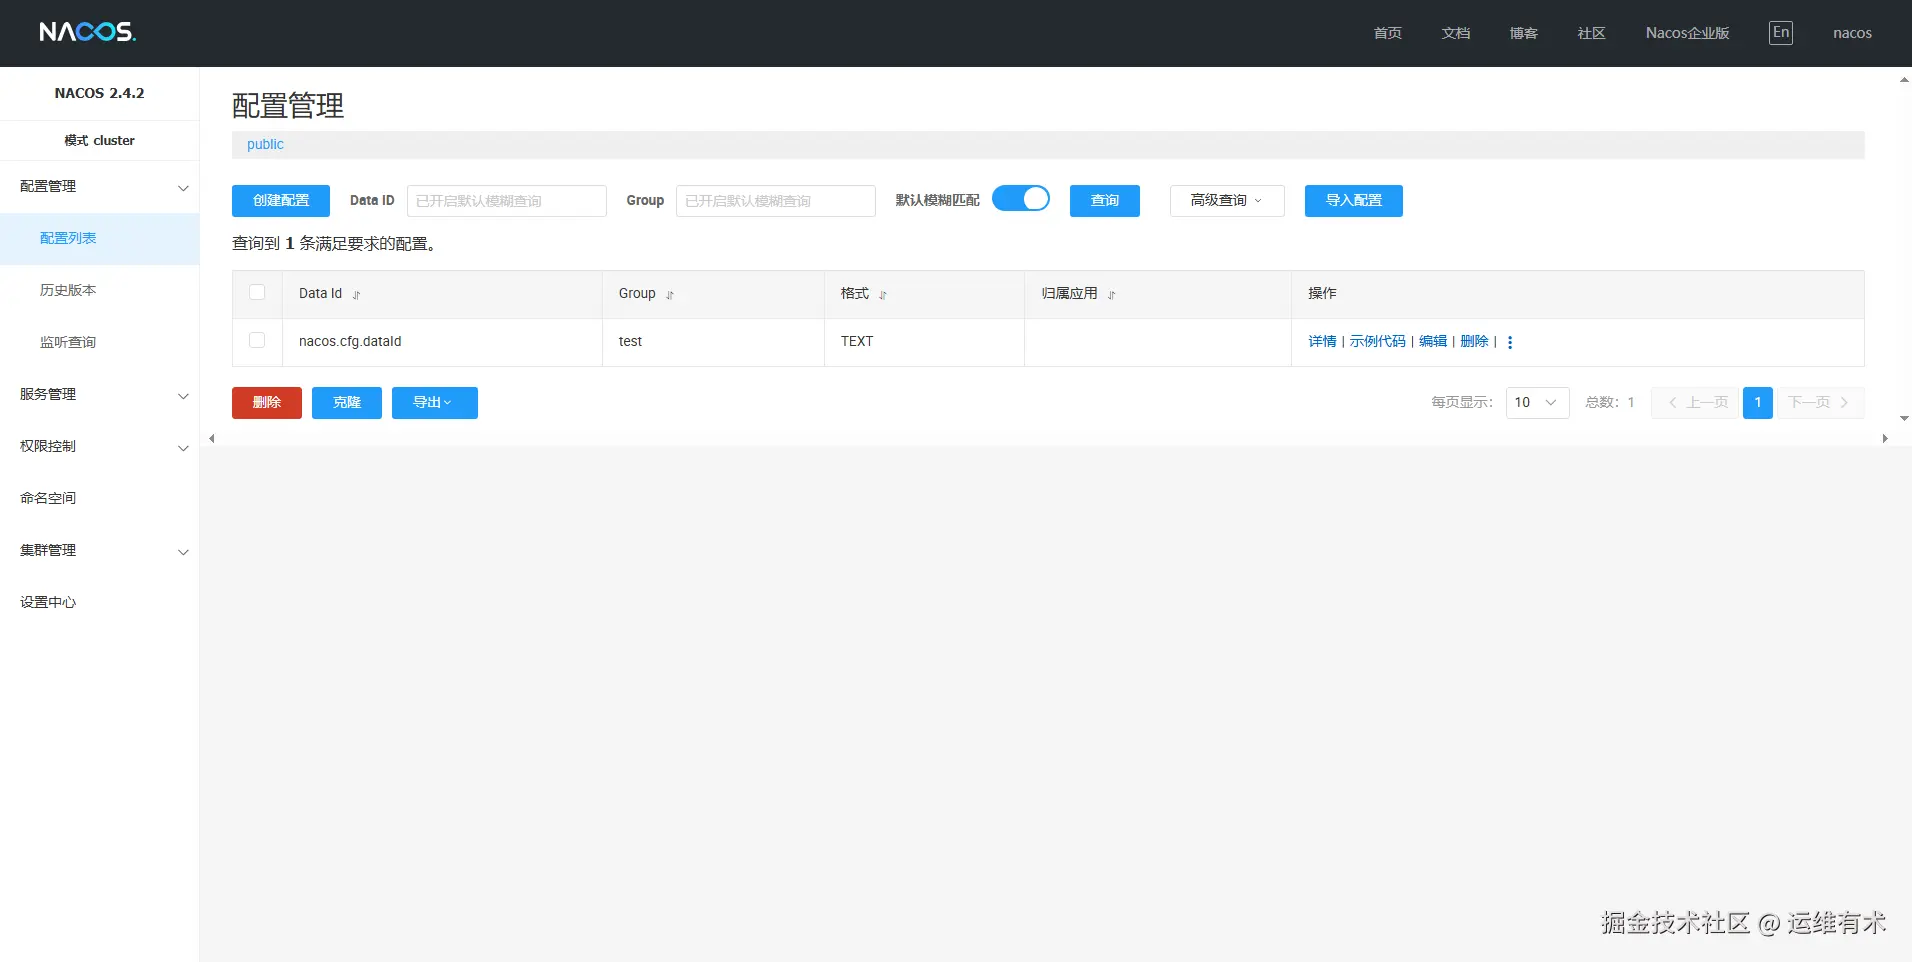The height and width of the screenshot is (962, 1912).
Task: Switch language using the En icon
Action: pos(1780,32)
